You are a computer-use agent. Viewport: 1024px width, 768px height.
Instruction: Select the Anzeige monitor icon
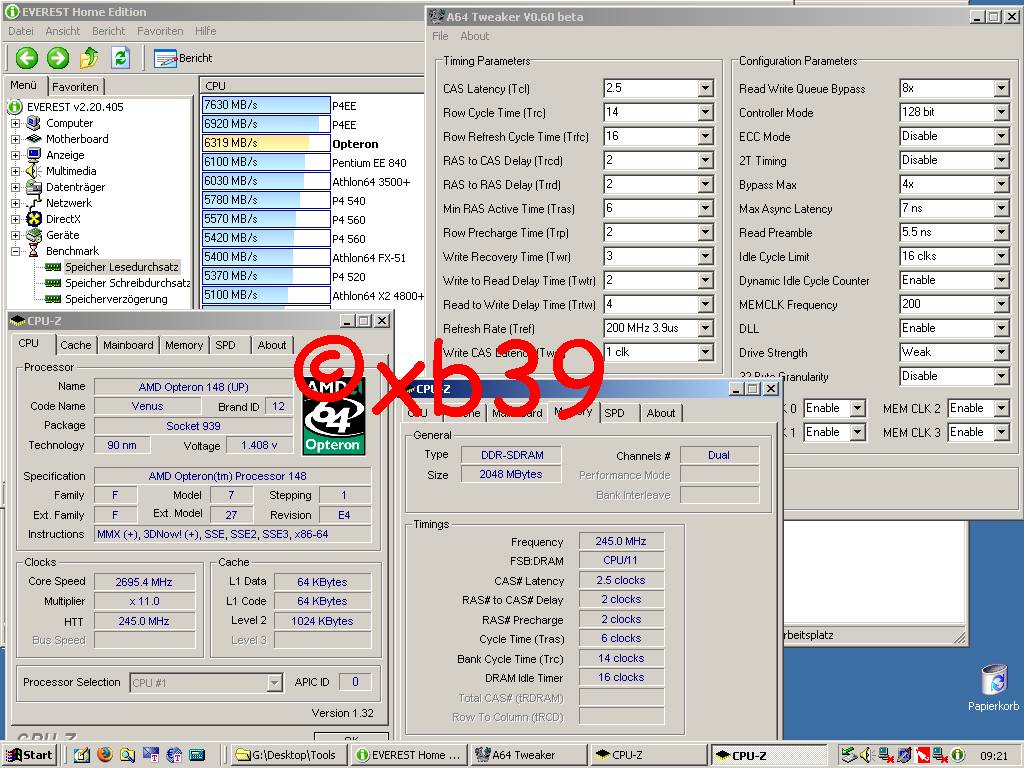(x=34, y=155)
